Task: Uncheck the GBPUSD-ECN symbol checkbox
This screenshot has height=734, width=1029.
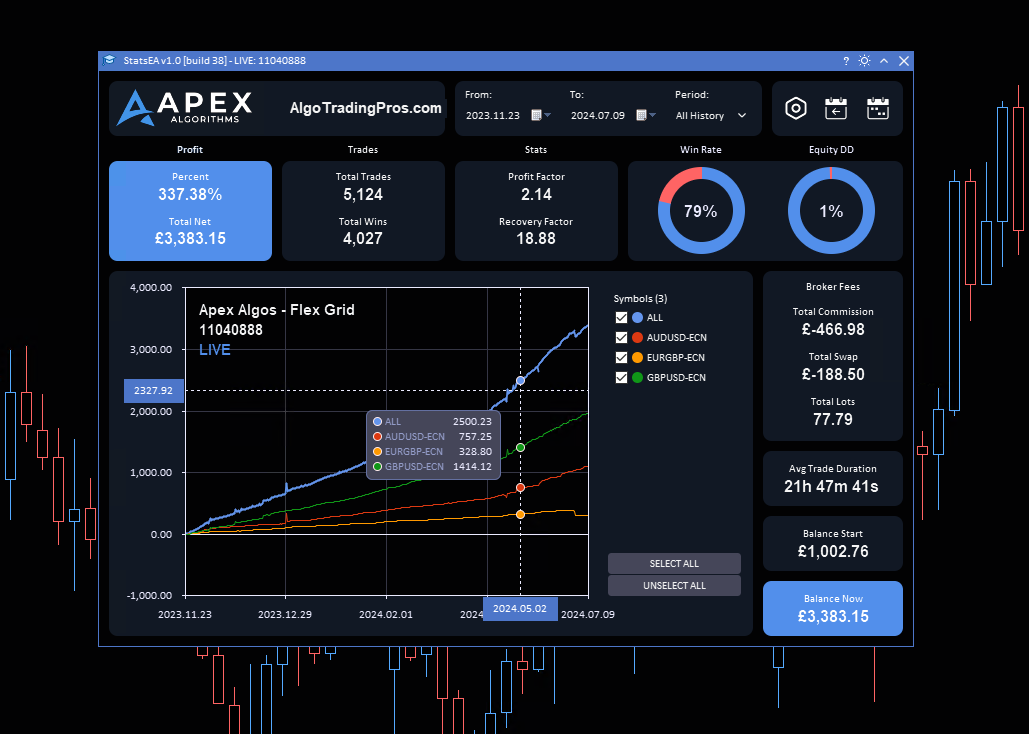Action: pyautogui.click(x=621, y=377)
